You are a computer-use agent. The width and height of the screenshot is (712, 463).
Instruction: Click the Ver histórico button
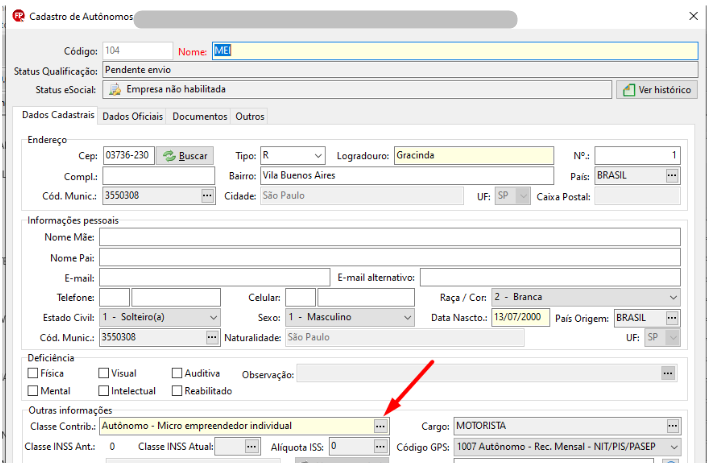tap(657, 90)
